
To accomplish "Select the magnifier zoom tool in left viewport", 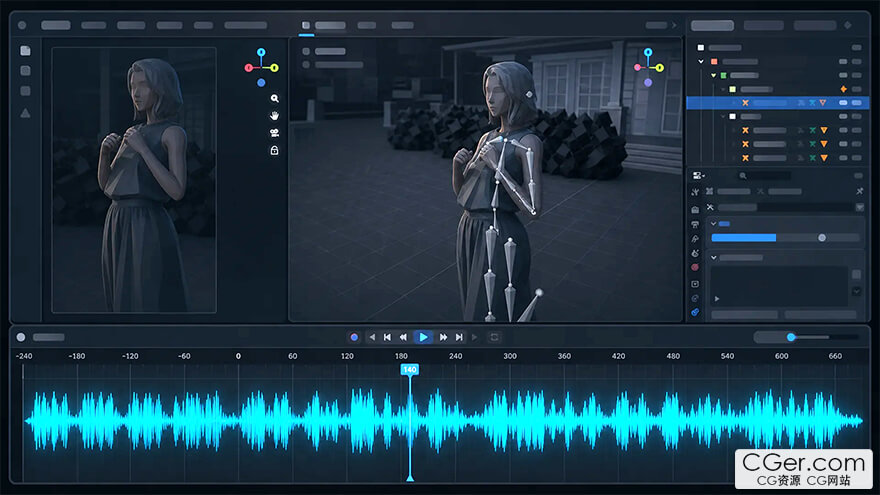I will coord(274,98).
